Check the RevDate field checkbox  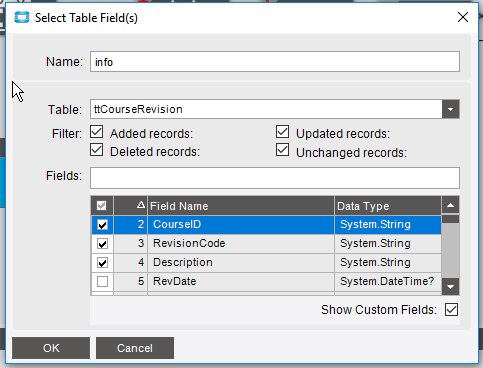point(102,282)
